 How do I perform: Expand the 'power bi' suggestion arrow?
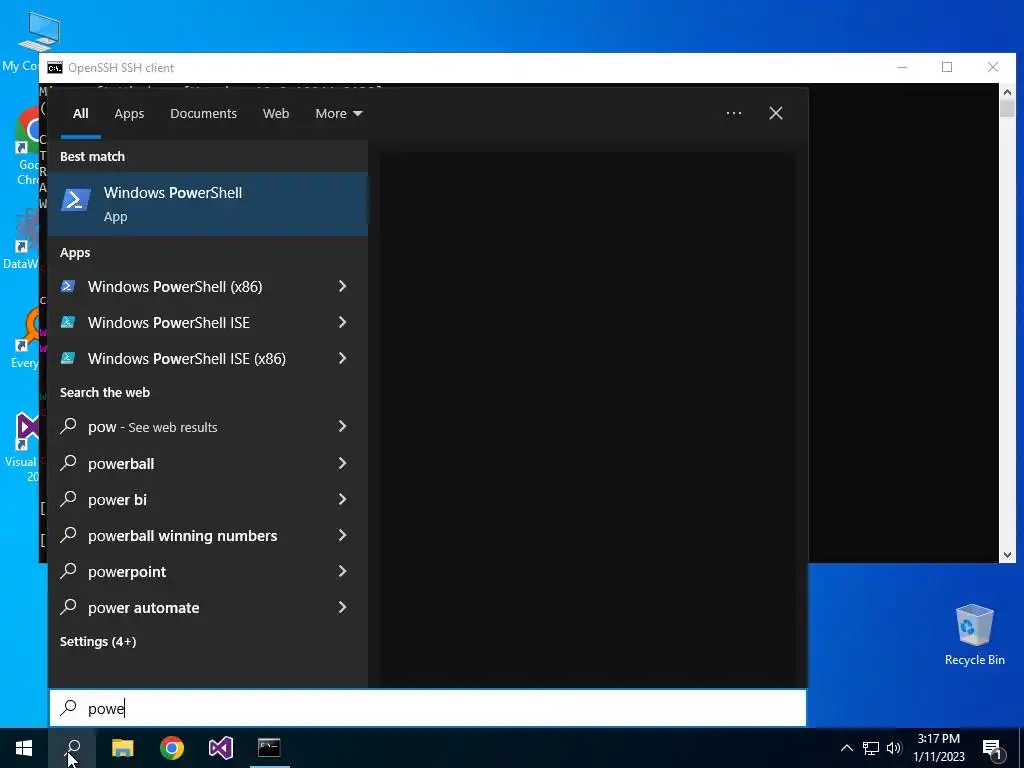pos(342,499)
